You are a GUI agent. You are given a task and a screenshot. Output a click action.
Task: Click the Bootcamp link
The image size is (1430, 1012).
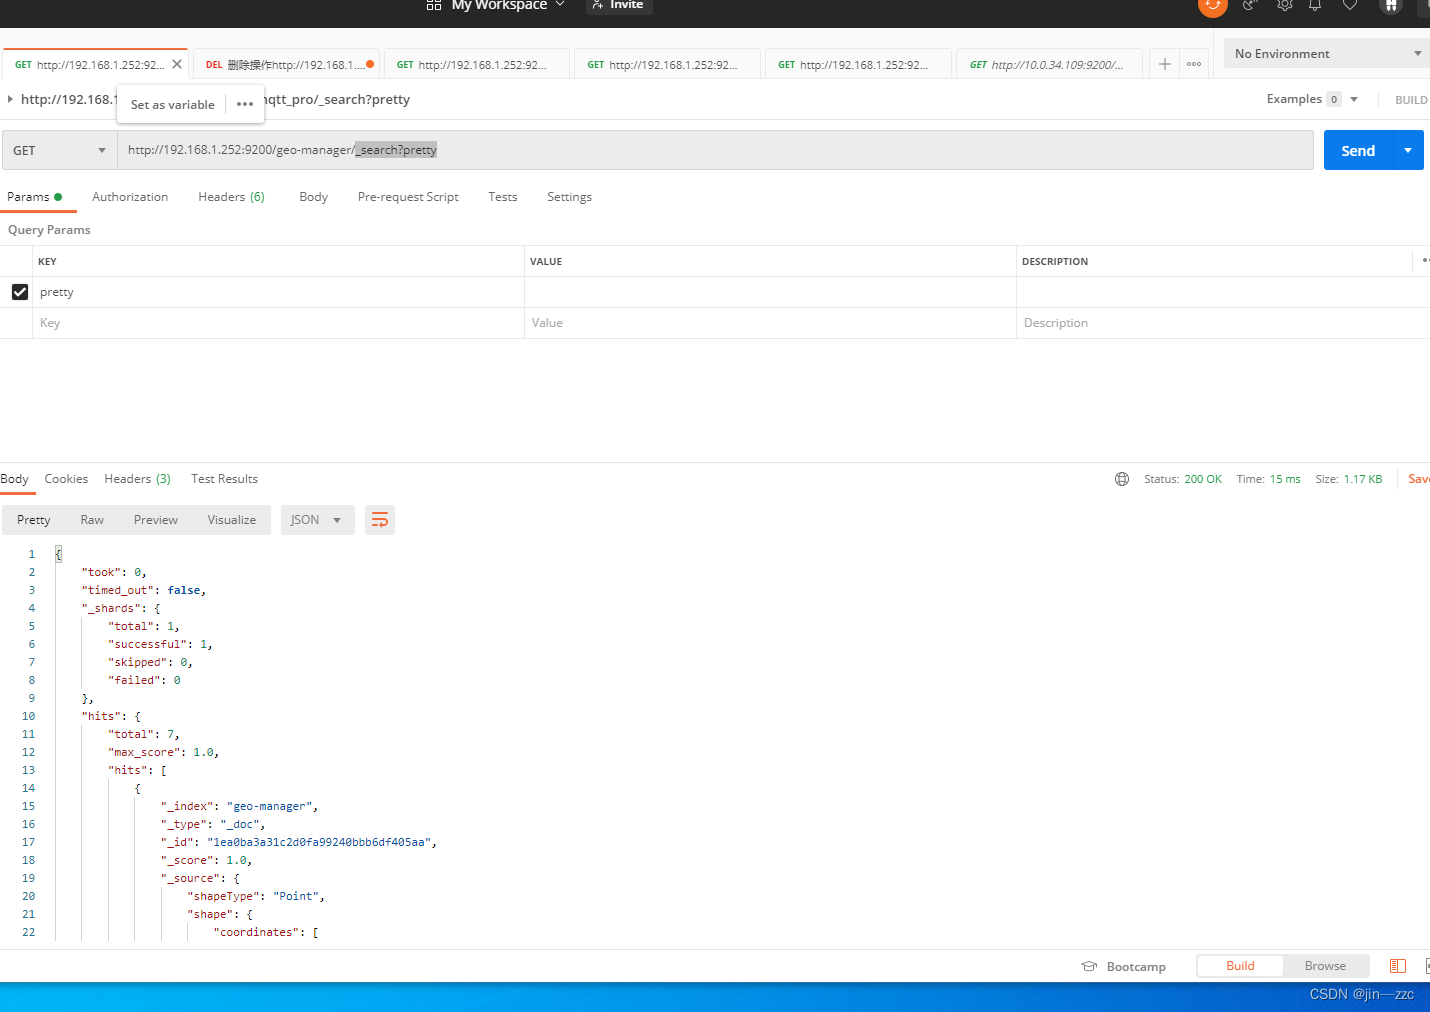tap(1136, 967)
